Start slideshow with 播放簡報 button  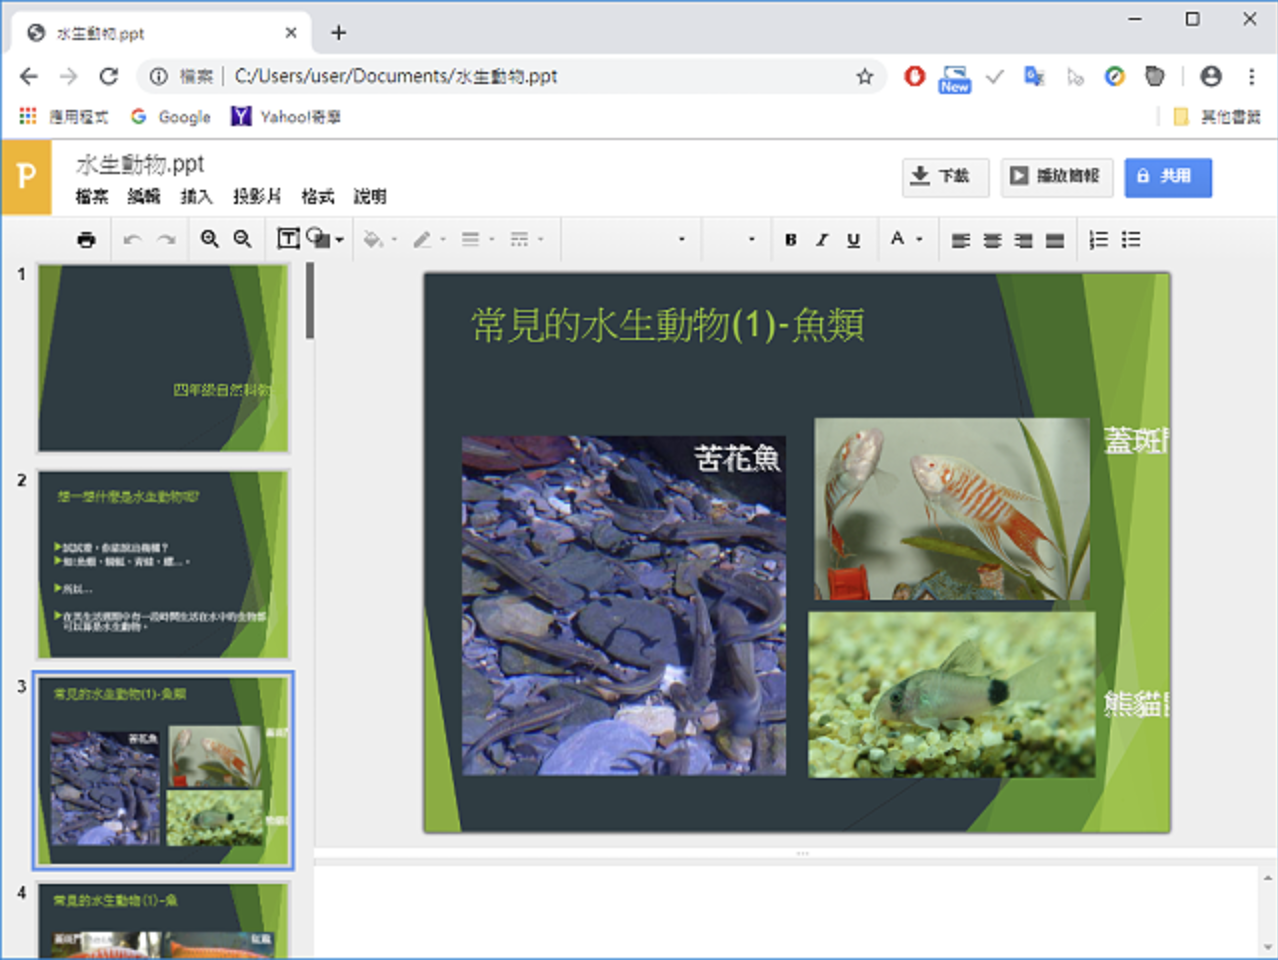(x=1057, y=177)
